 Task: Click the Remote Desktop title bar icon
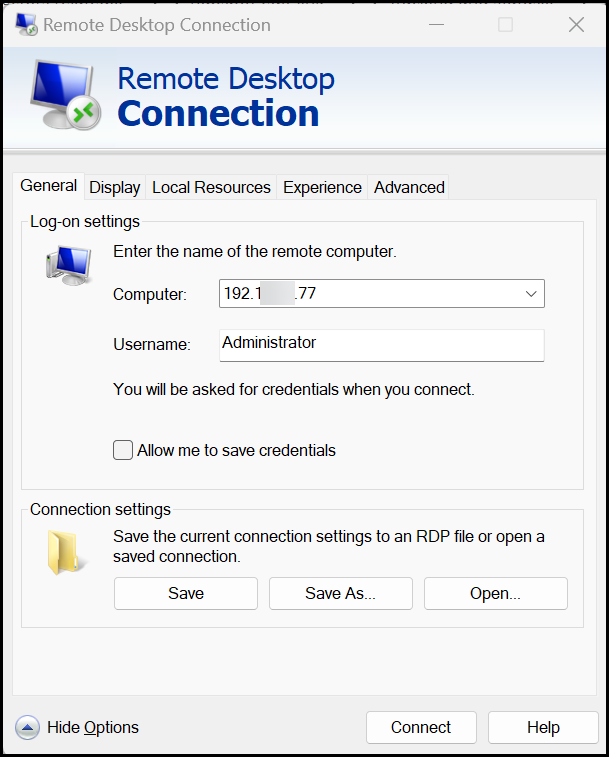coord(26,25)
